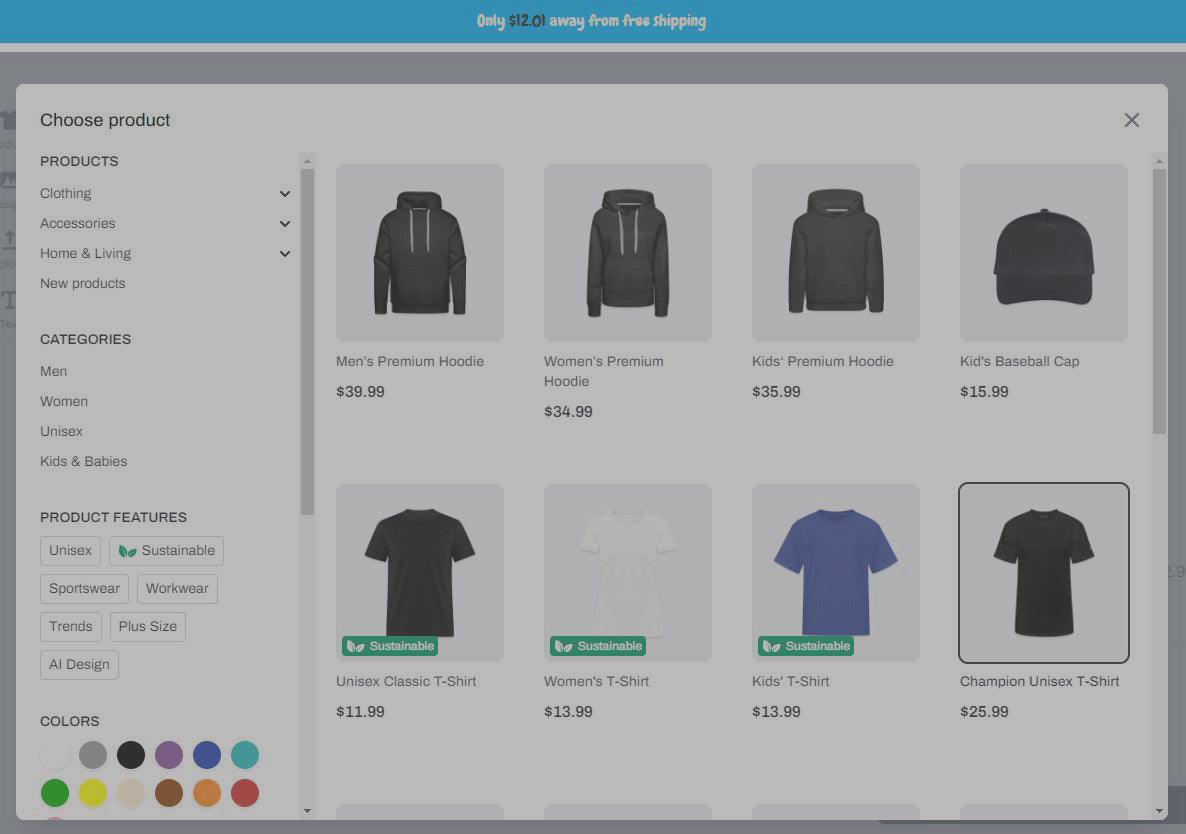
Task: Select Unisex Classic T-Shirt thumbnail
Action: 420,572
